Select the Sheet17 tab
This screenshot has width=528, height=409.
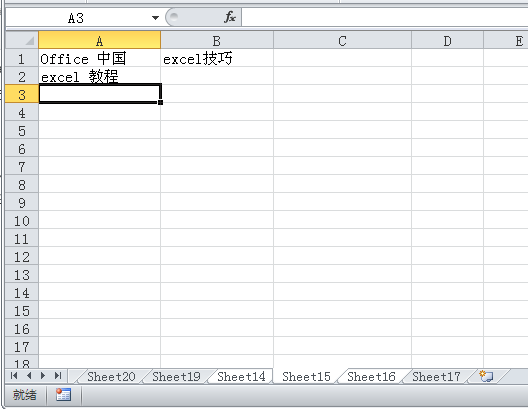coord(436,376)
